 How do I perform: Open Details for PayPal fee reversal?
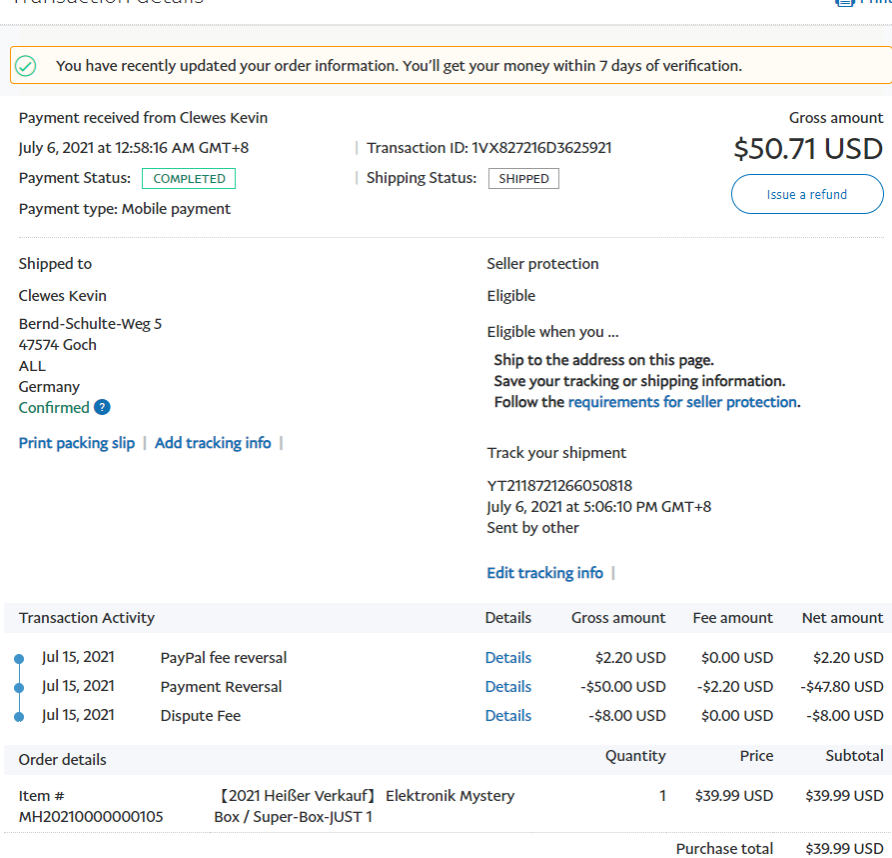[508, 658]
